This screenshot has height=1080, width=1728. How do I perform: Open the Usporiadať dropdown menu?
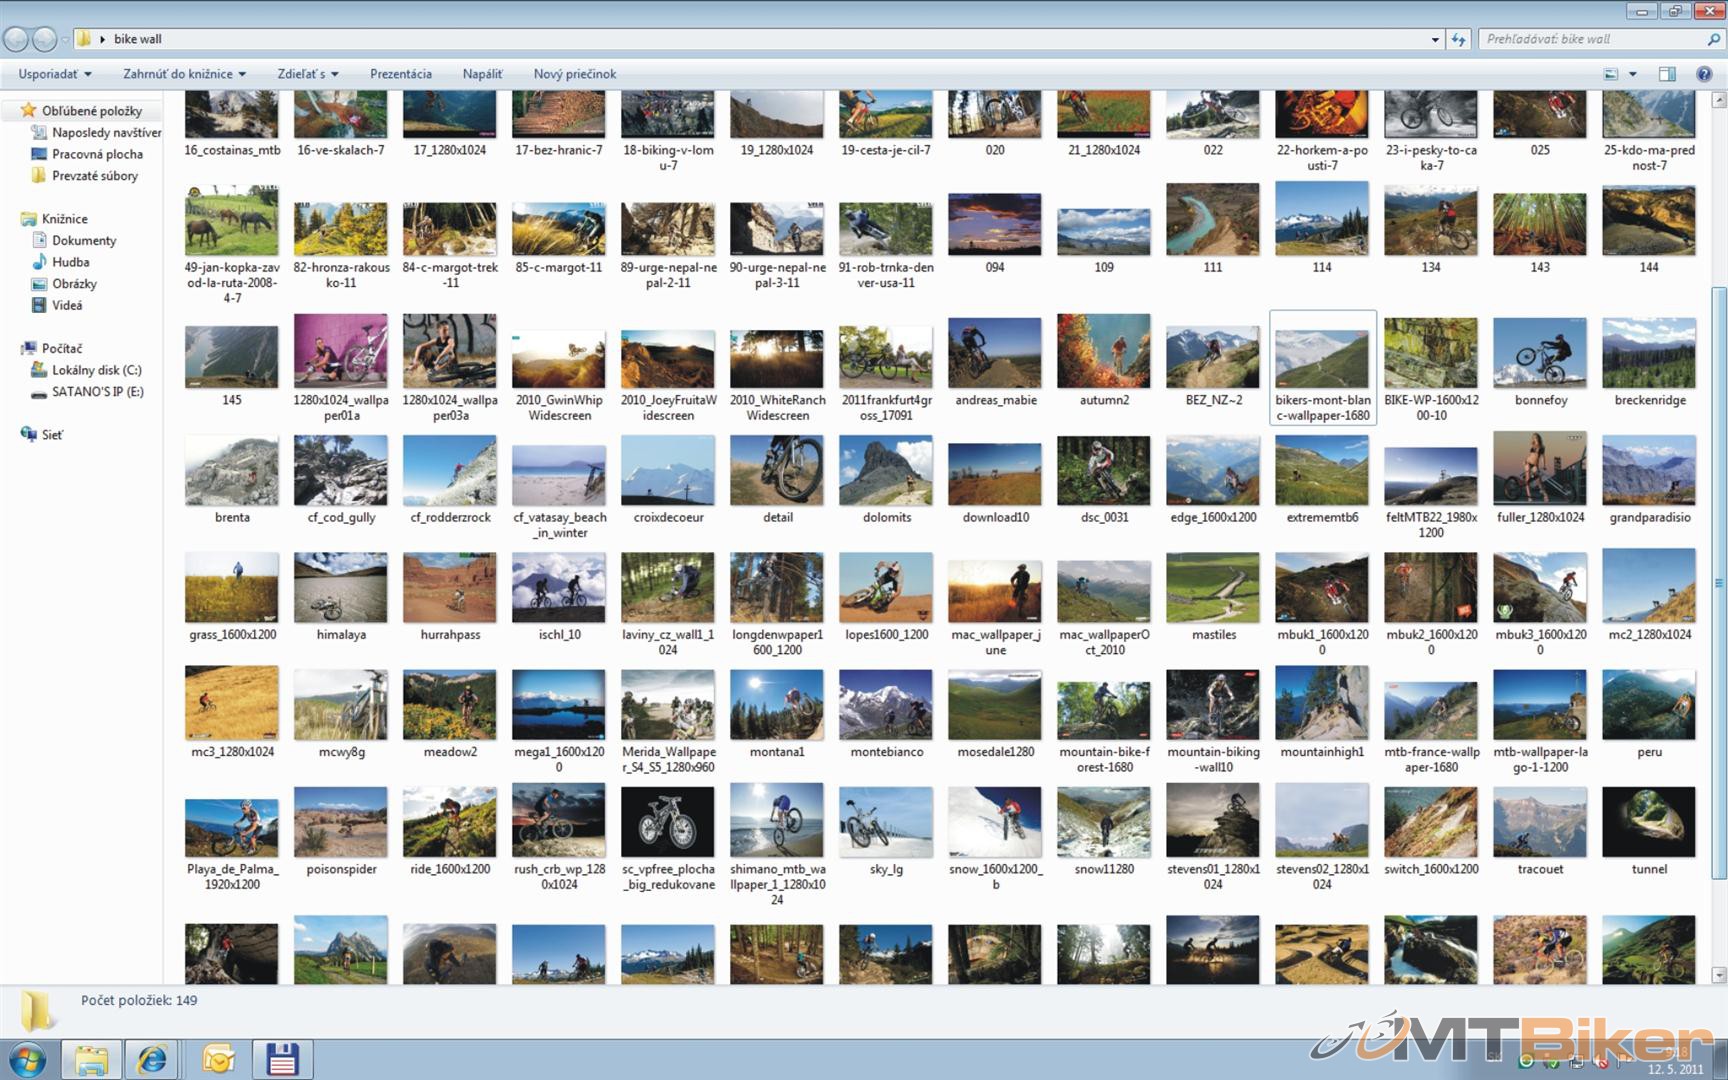click(54, 74)
